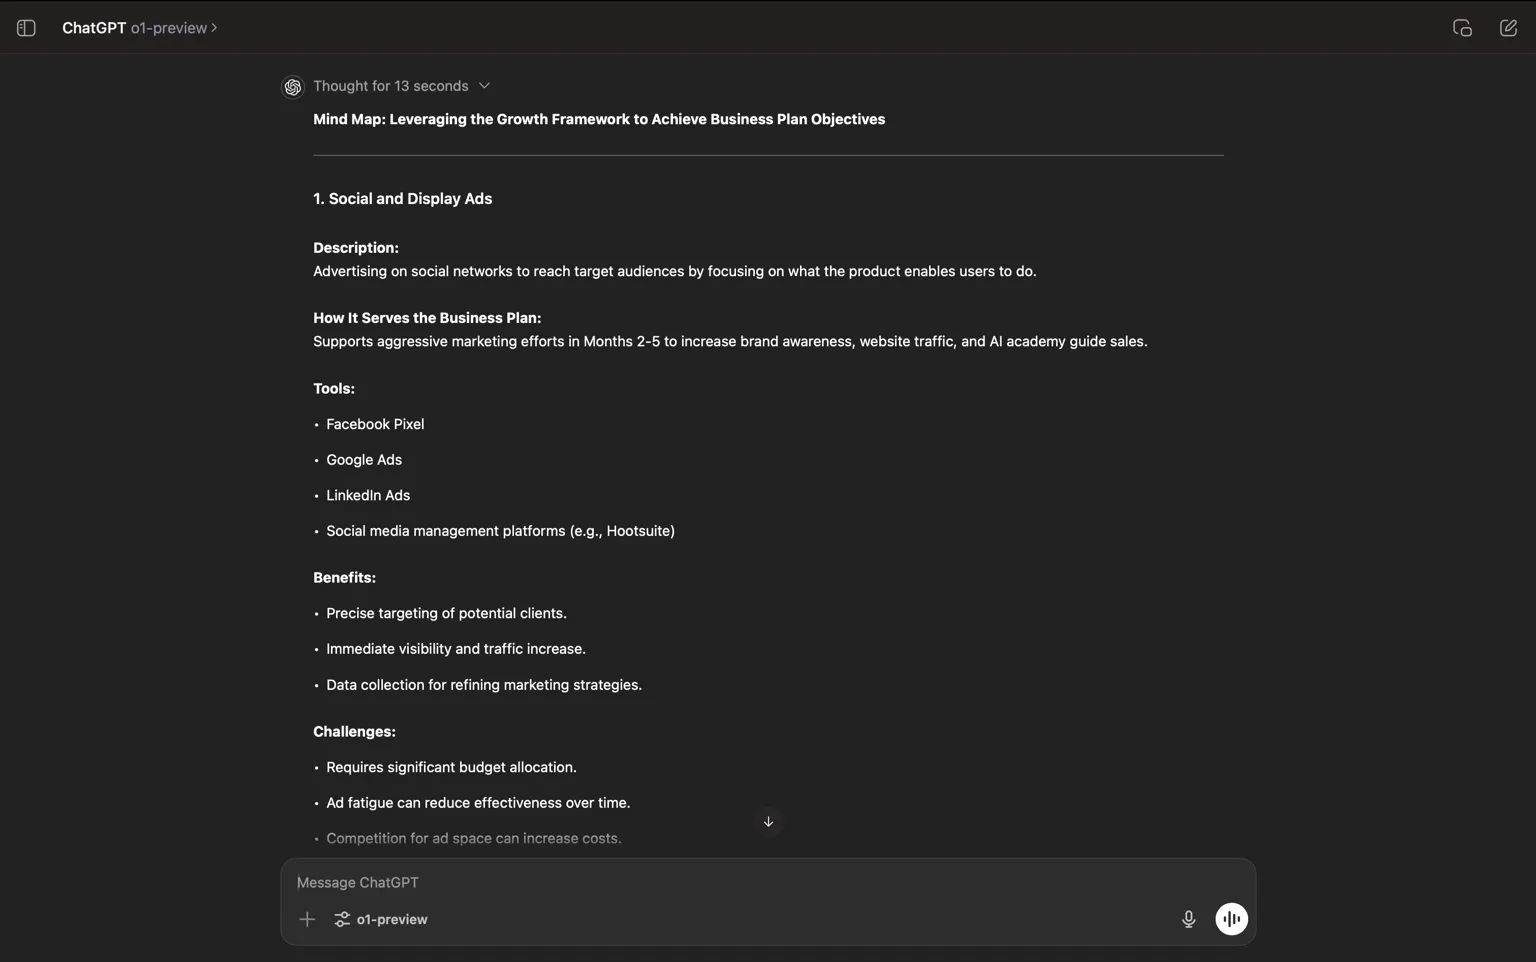
Task: Click the 'Google Ads' bullet item
Action: pos(364,460)
